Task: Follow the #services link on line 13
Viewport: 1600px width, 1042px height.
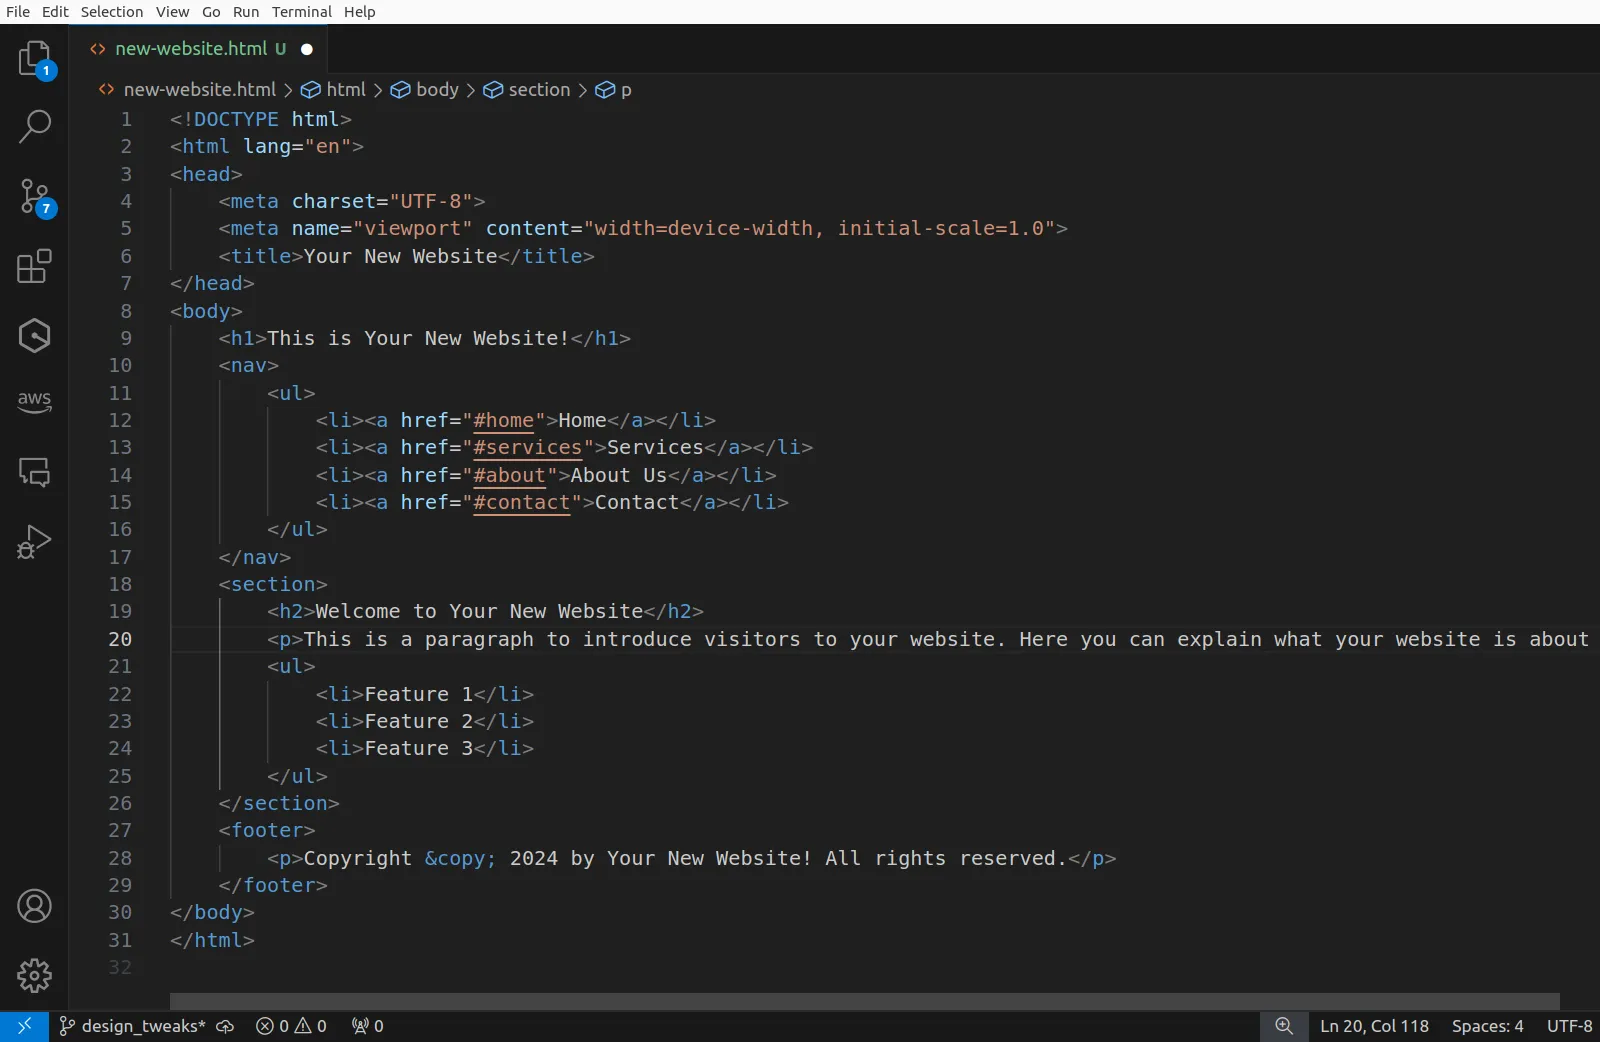Action: [528, 448]
